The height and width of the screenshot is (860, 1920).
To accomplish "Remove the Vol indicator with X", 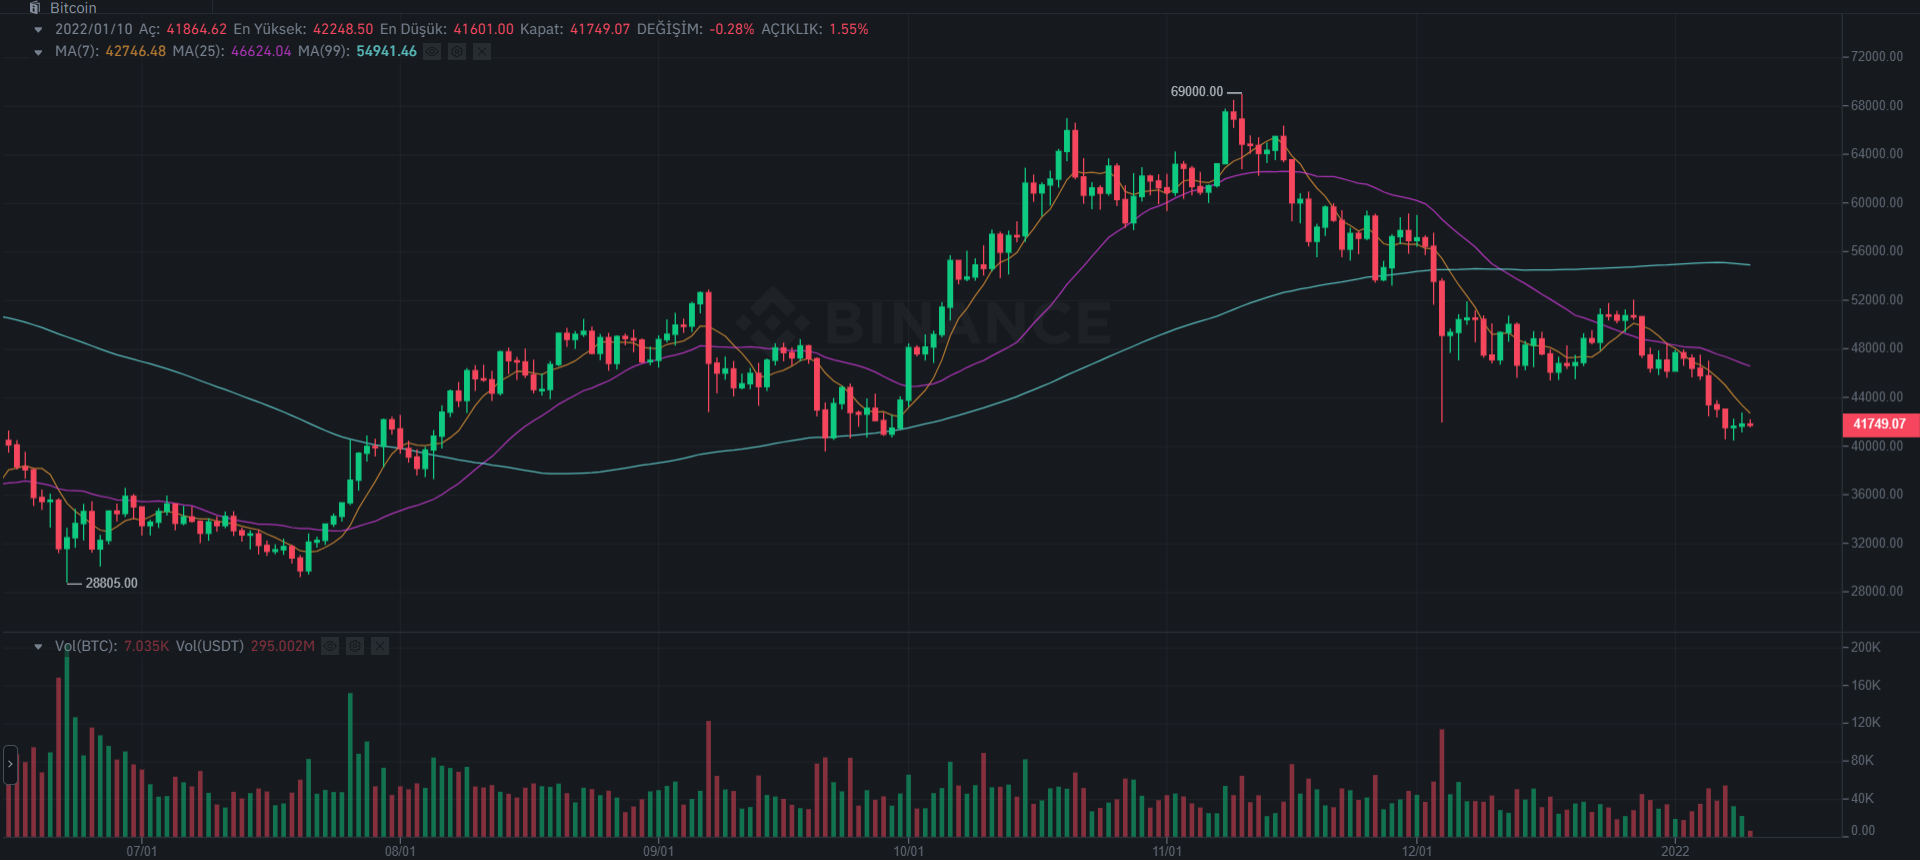I will click(x=380, y=646).
